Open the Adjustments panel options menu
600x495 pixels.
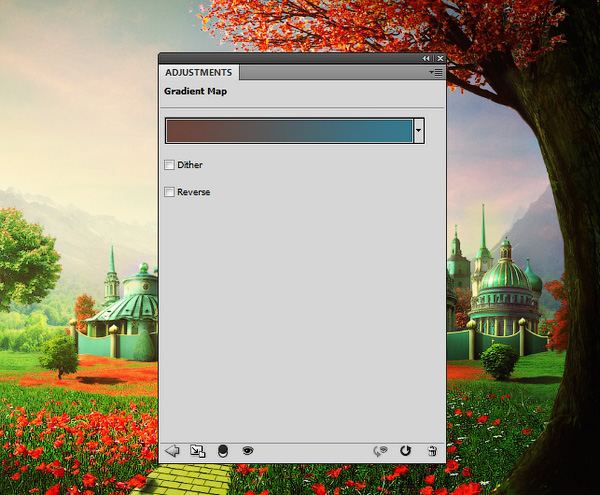click(436, 72)
